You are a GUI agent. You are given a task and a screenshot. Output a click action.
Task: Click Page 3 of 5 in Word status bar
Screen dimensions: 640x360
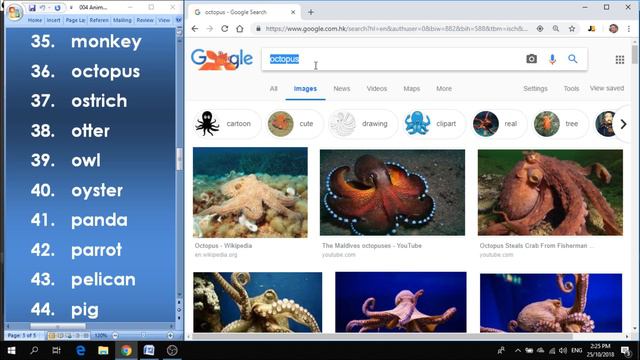(x=22, y=336)
